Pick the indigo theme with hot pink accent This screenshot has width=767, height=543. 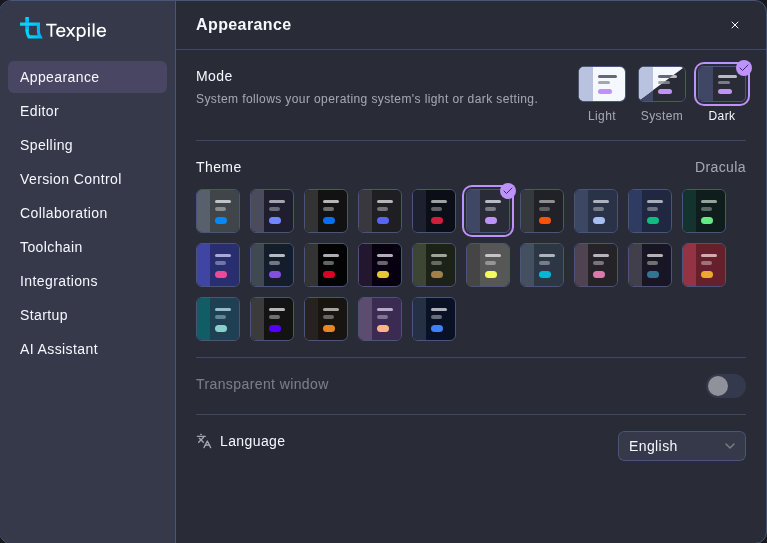pos(218,265)
